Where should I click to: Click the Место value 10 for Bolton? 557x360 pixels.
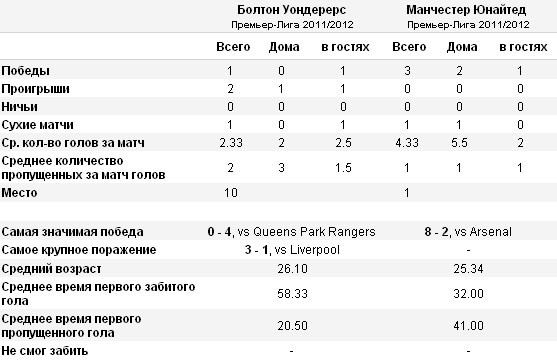point(231,193)
